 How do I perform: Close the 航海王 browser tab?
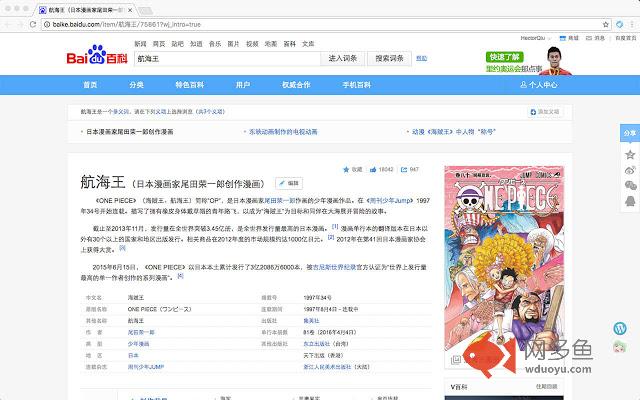(x=130, y=10)
